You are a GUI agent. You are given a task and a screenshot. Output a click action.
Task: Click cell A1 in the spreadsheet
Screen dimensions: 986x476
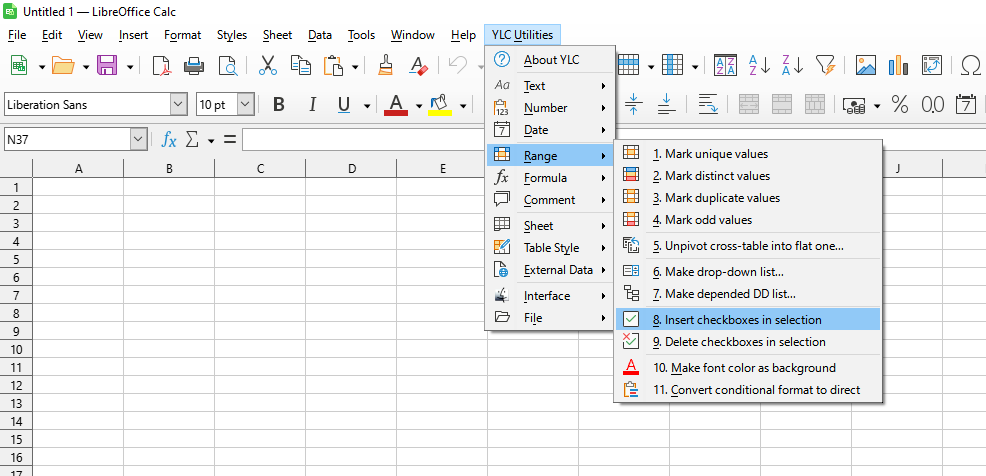click(78, 187)
